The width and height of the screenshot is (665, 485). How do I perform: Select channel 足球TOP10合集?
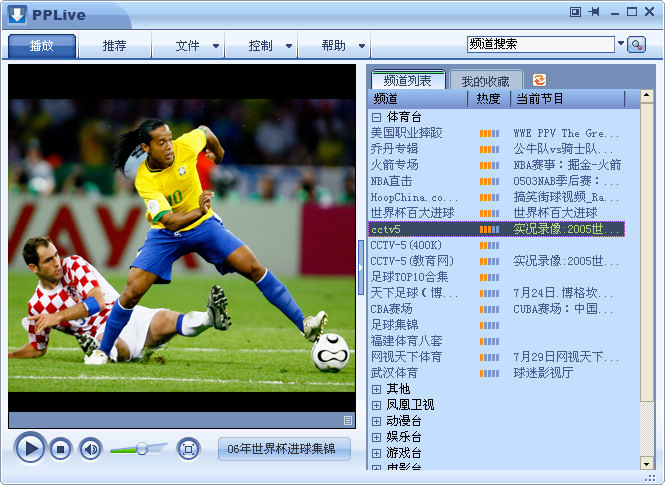409,277
